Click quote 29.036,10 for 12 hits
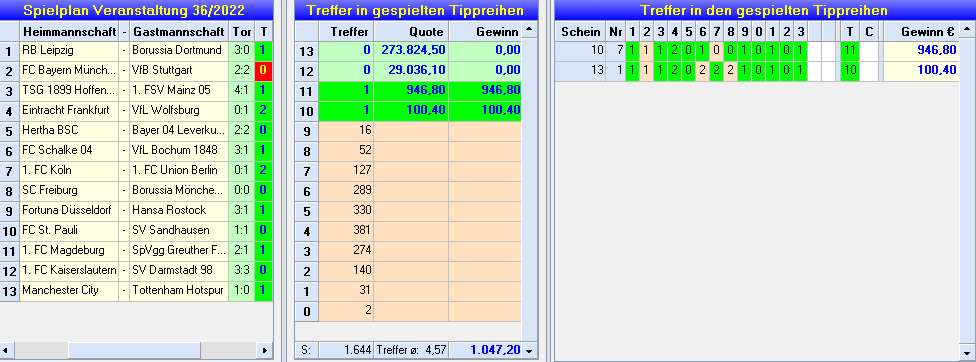The height and width of the screenshot is (362, 976). coord(411,70)
